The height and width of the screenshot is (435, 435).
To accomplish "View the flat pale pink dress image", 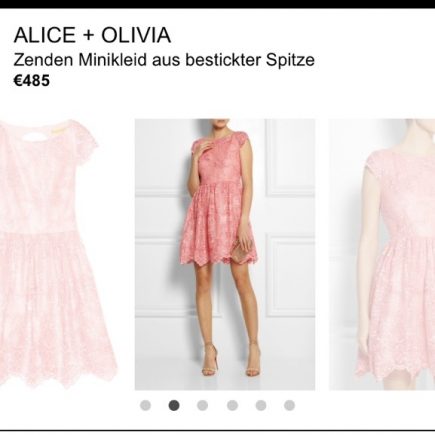I will click(x=56, y=254).
